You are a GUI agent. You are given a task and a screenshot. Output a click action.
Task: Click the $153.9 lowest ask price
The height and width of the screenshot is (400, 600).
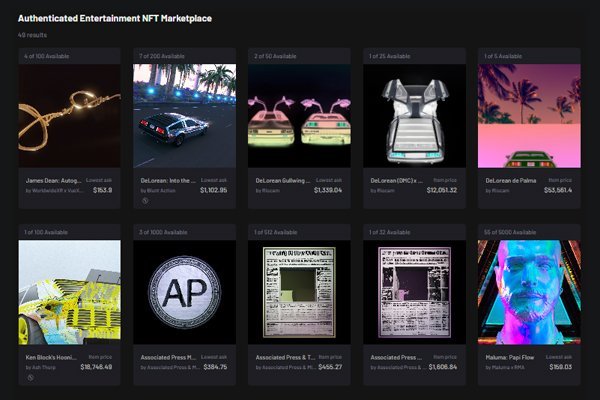pyautogui.click(x=103, y=190)
